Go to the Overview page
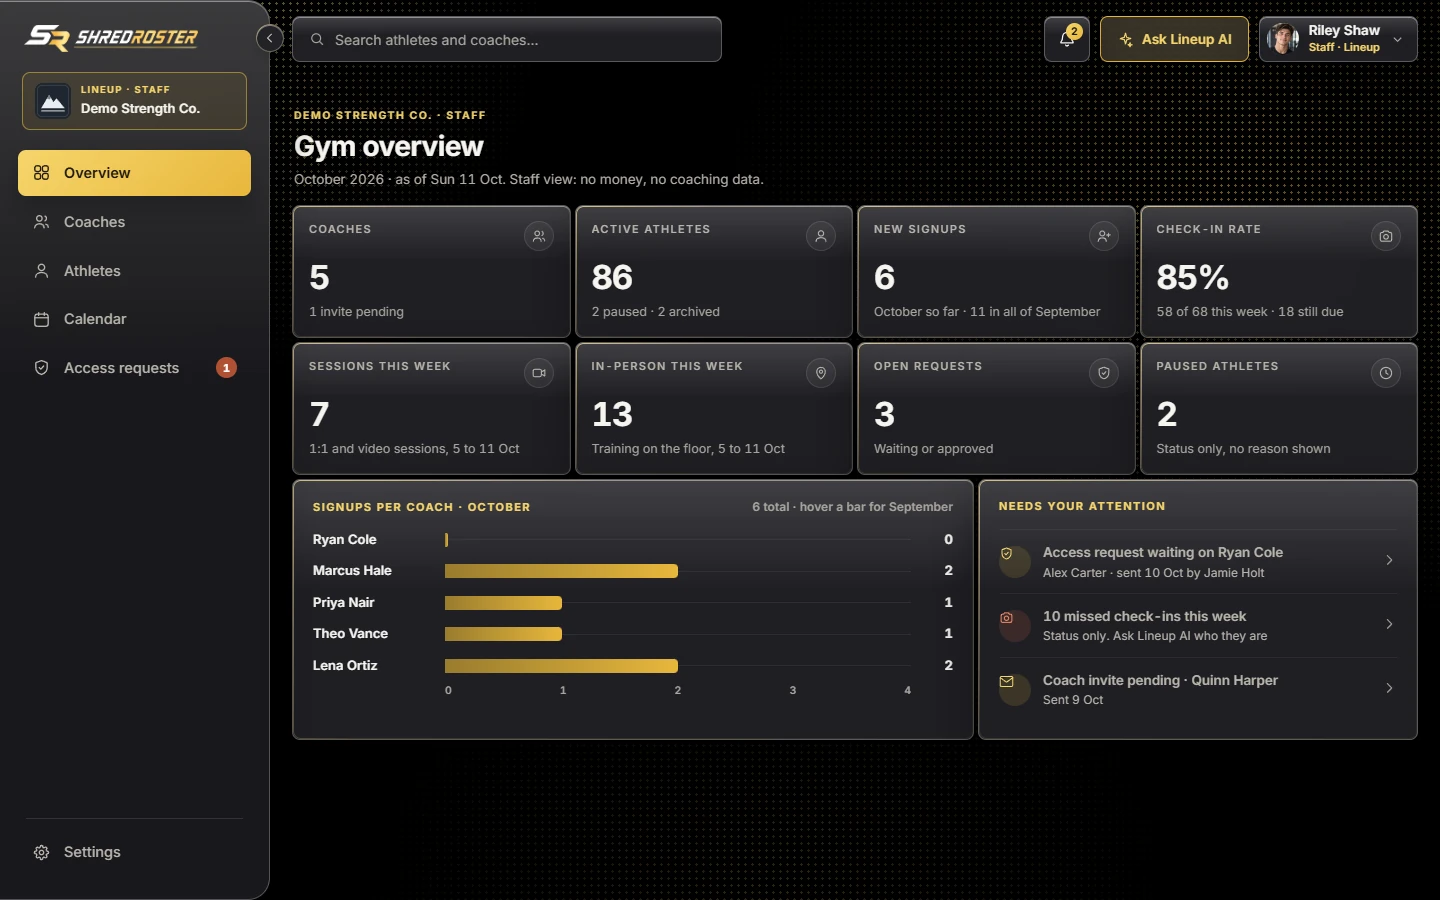This screenshot has height=900, width=1440. pos(134,173)
